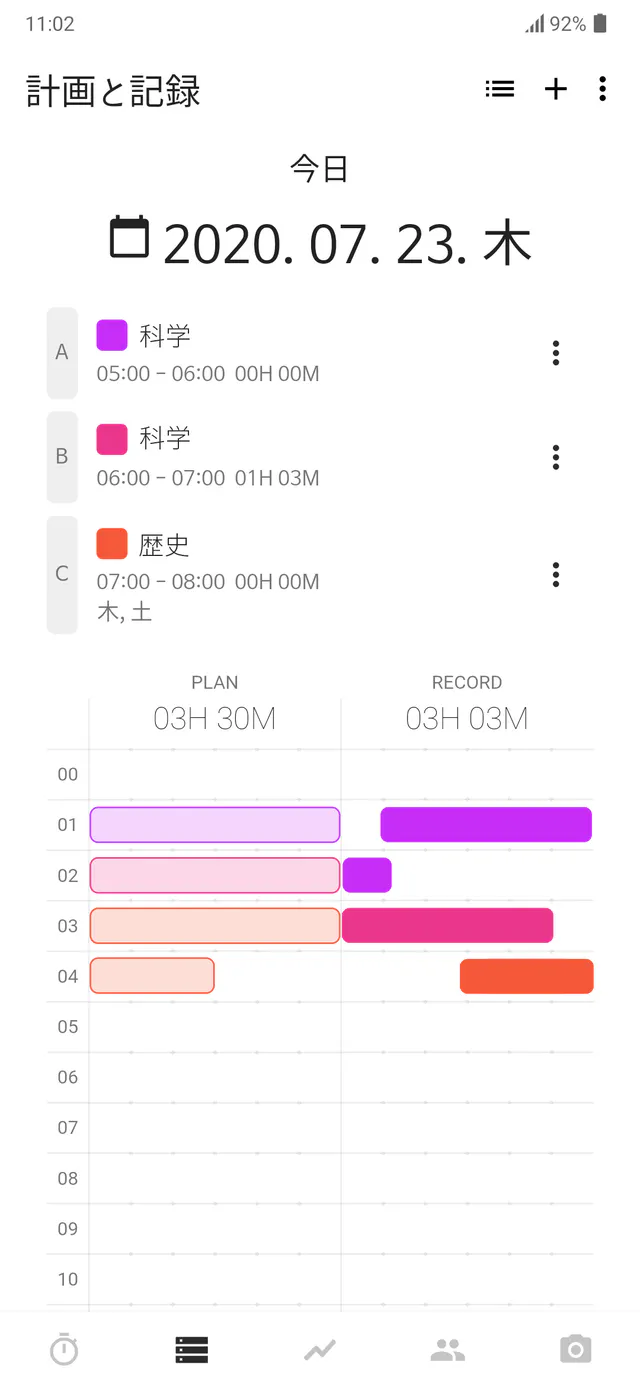Image resolution: width=640 pixels, height=1387 pixels.
Task: Tap the plus icon to add plan
Action: click(x=555, y=89)
